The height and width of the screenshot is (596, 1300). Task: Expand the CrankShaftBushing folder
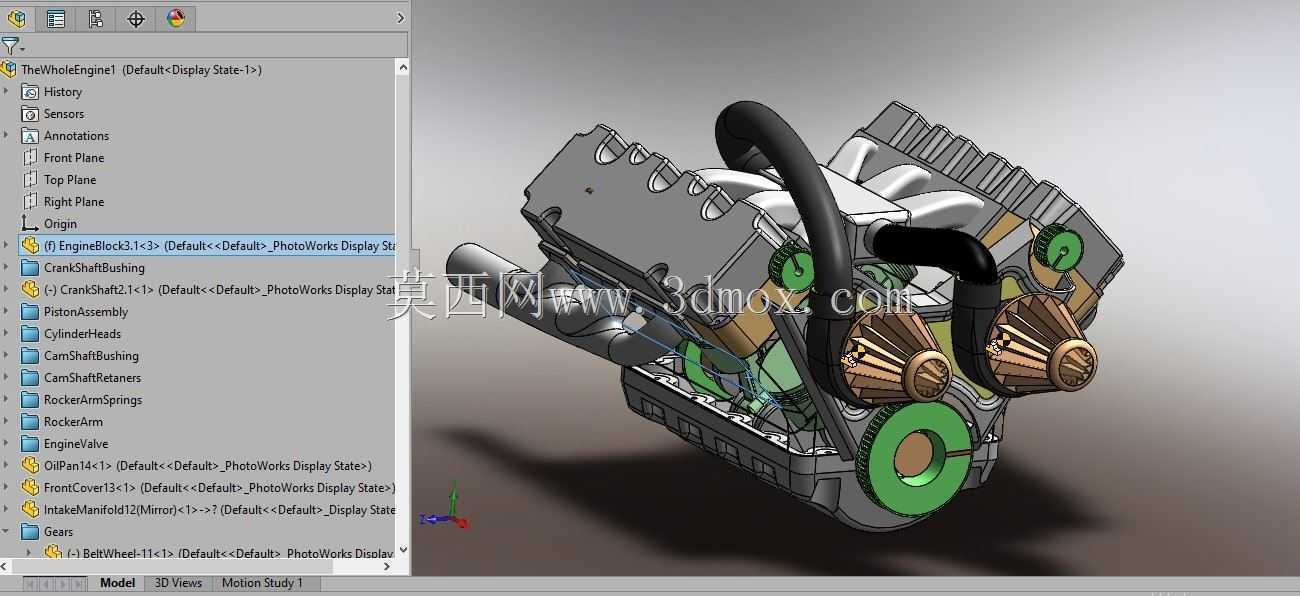(x=6, y=268)
